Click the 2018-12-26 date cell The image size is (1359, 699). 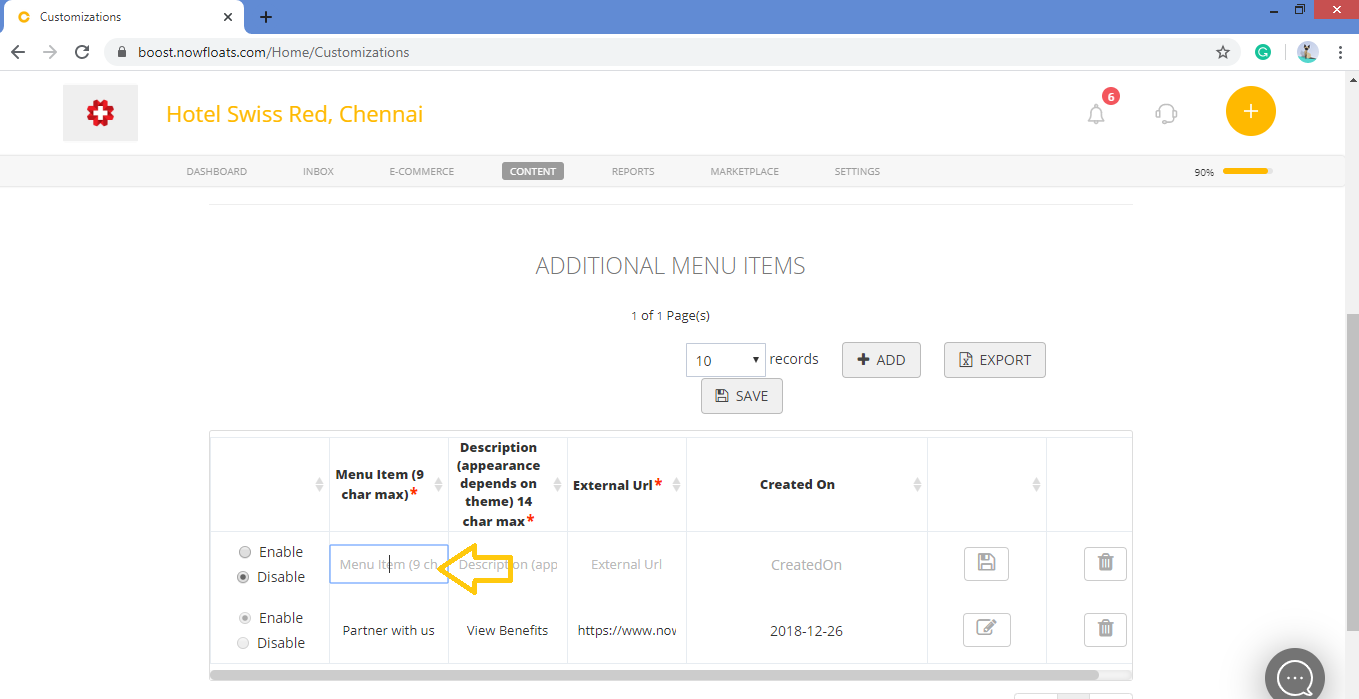pos(806,630)
